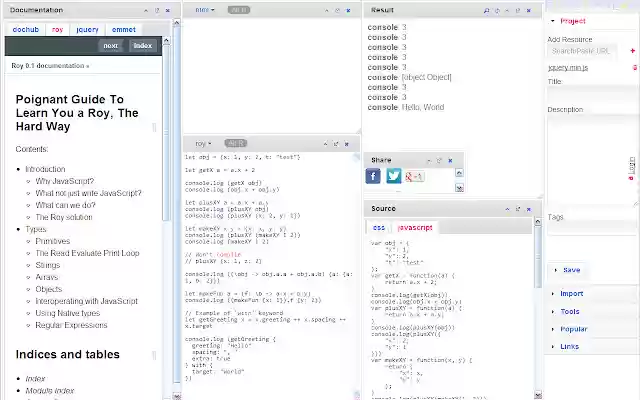640x400 pixels.
Task: Click the down arrow in Share panel
Action: click(x=459, y=188)
